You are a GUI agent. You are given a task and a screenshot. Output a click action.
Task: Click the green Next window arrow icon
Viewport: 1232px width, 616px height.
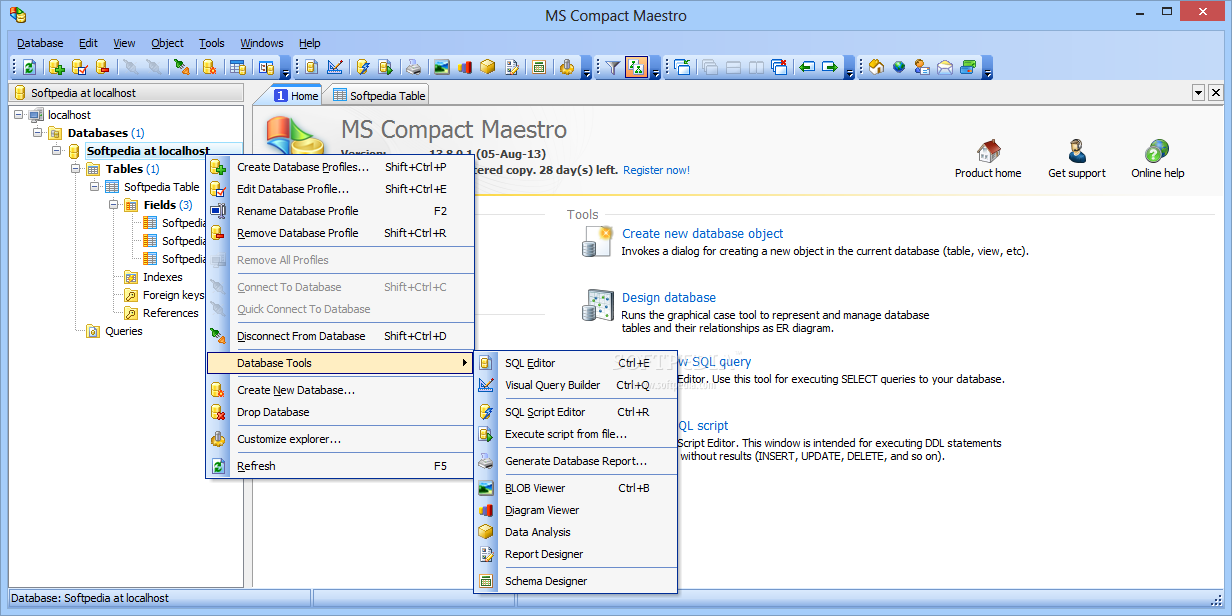(830, 67)
